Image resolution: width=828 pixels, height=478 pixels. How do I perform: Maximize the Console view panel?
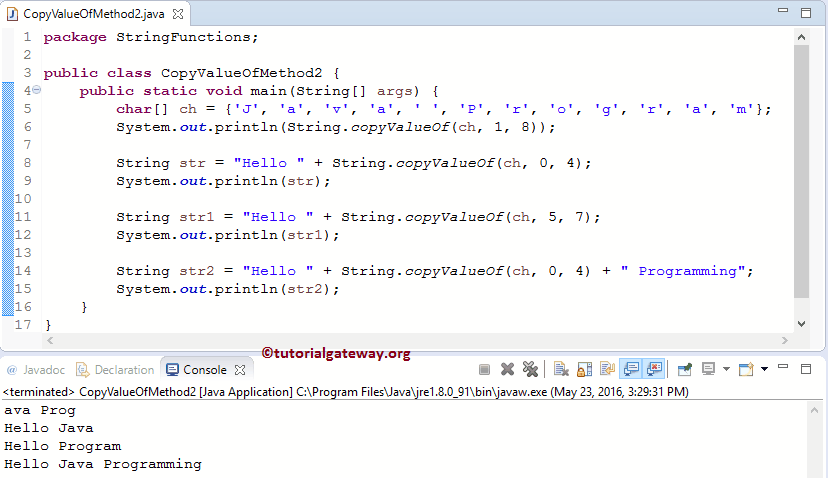pos(806,369)
